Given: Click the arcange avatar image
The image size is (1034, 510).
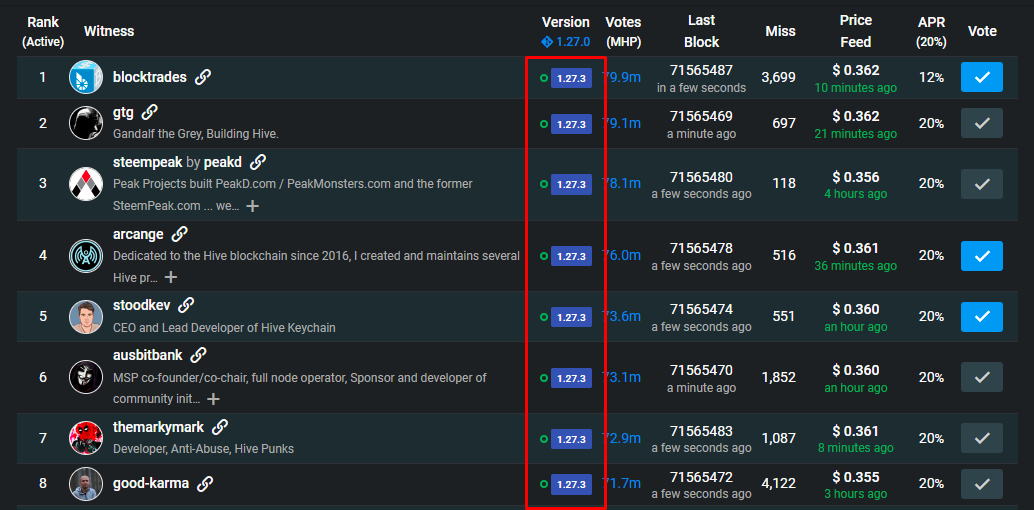Looking at the screenshot, I should click(x=86, y=255).
